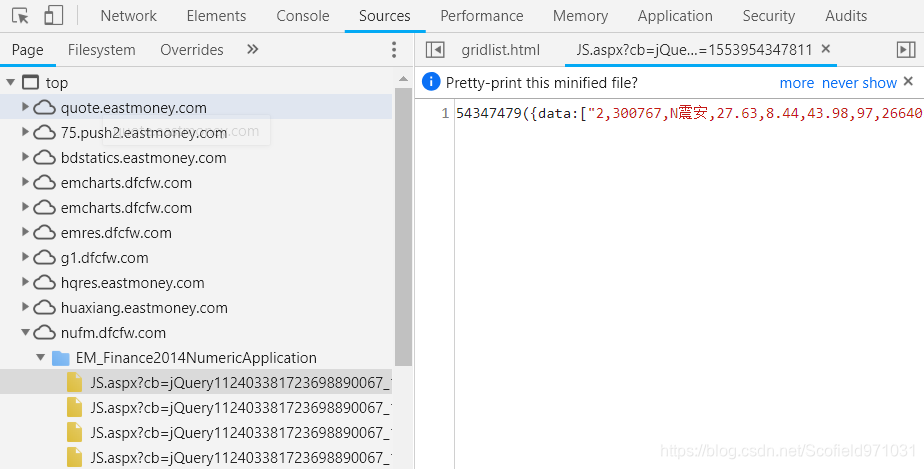Open the Security tab

click(768, 16)
